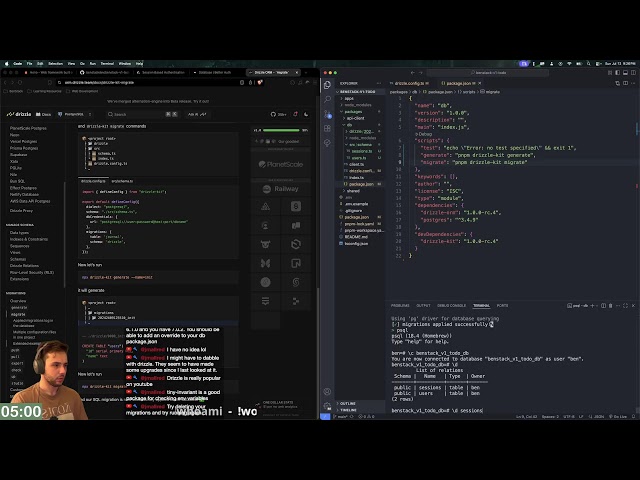This screenshot has width=640, height=480.
Task: Click the browser back arrow
Action: click(5, 82)
